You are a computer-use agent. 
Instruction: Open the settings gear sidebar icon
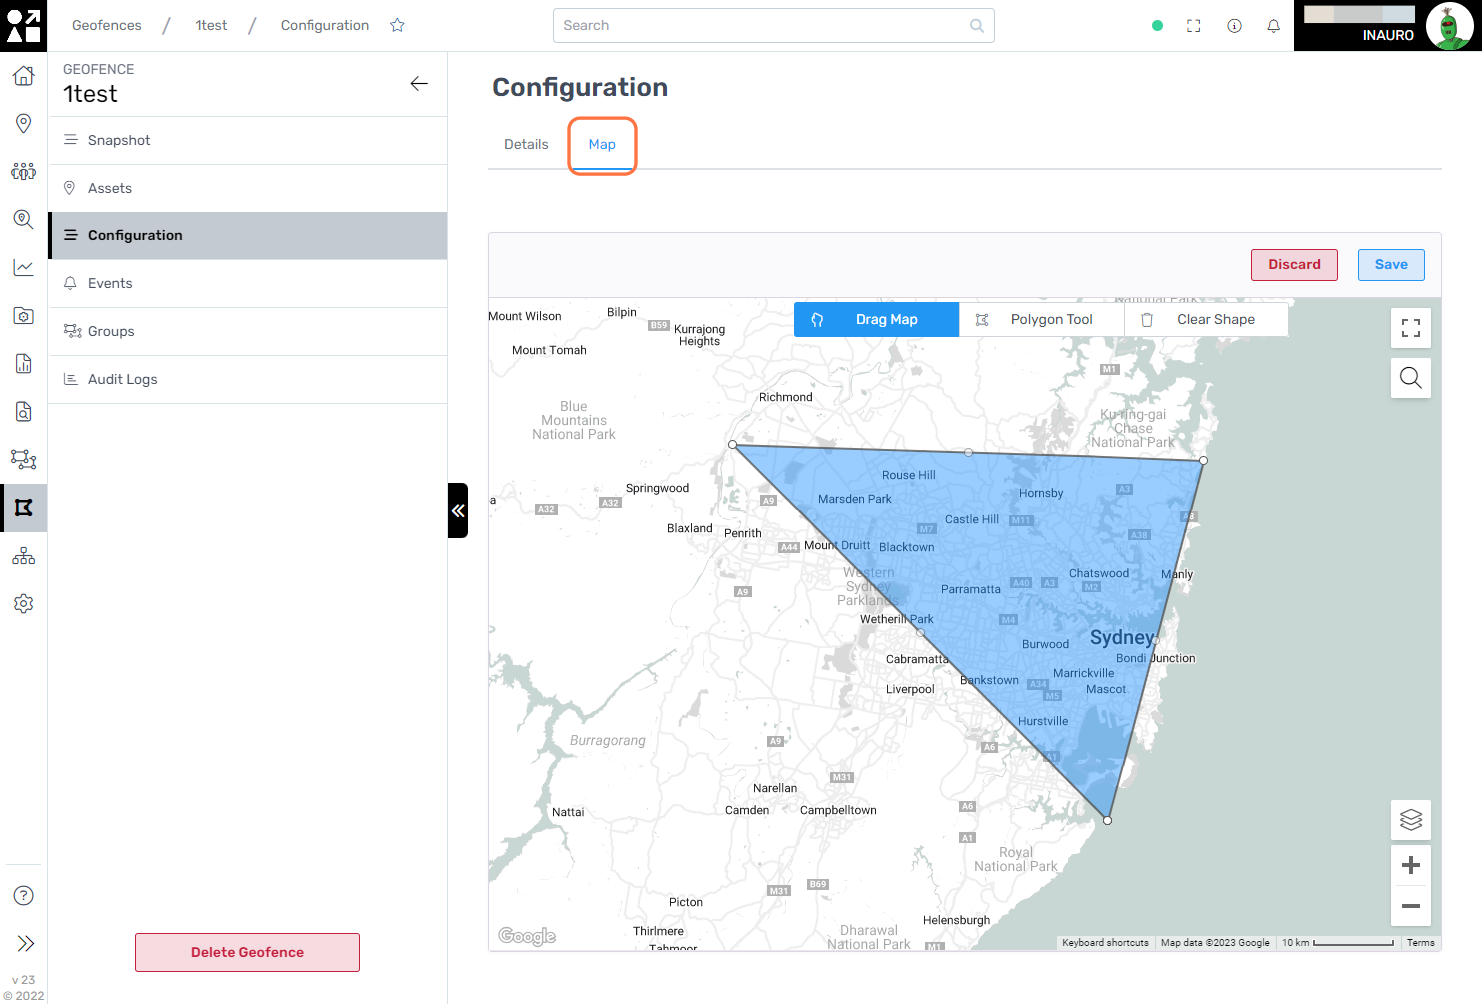23,603
